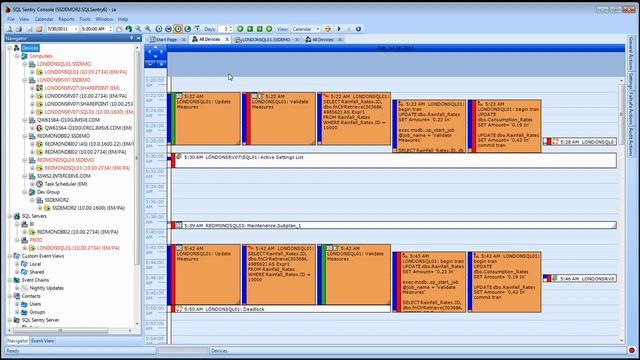
Task: Select the Users item under Contacts
Action: 35,304
